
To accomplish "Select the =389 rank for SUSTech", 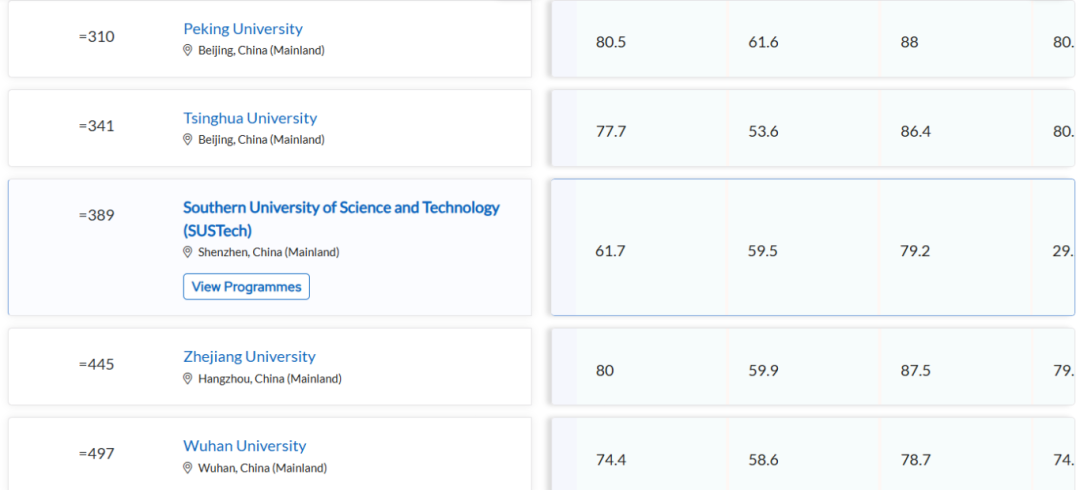I will pos(96,215).
